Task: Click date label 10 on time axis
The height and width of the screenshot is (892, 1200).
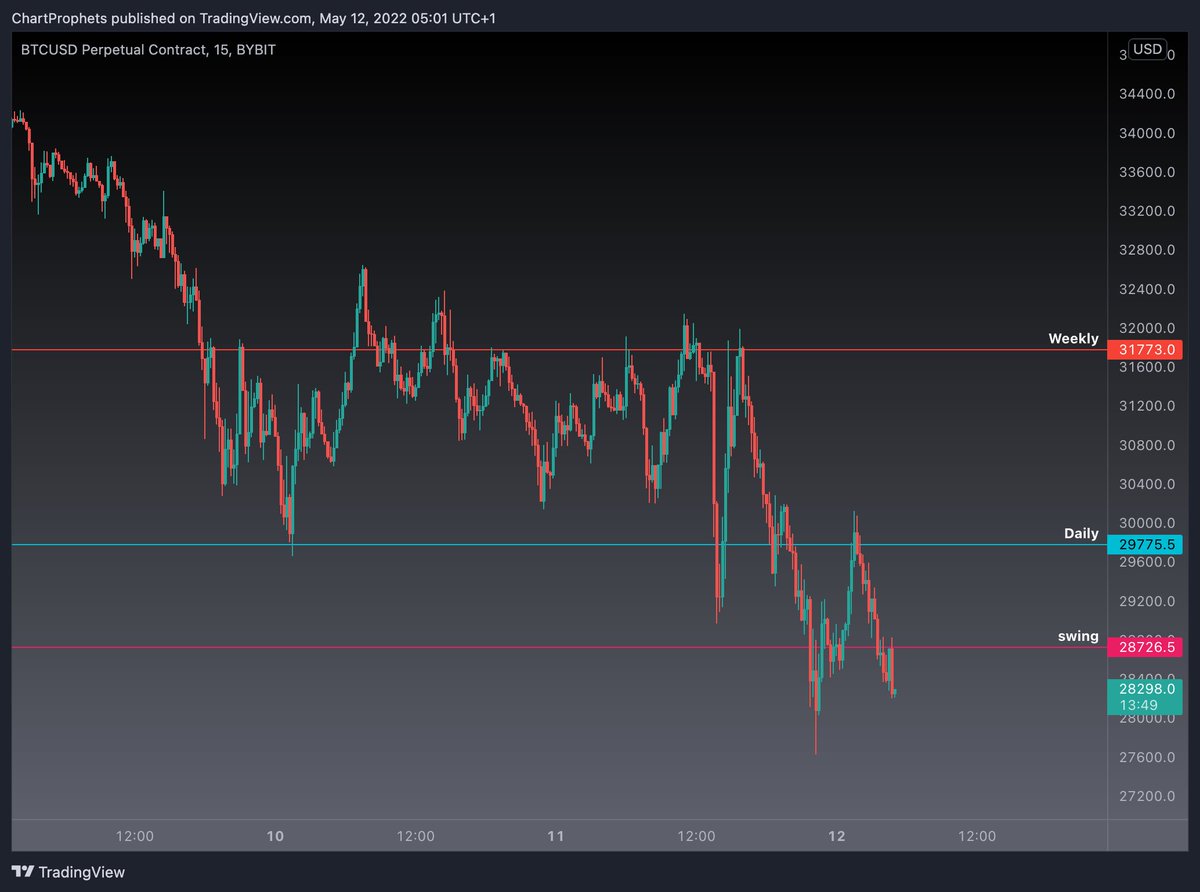Action: point(276,836)
